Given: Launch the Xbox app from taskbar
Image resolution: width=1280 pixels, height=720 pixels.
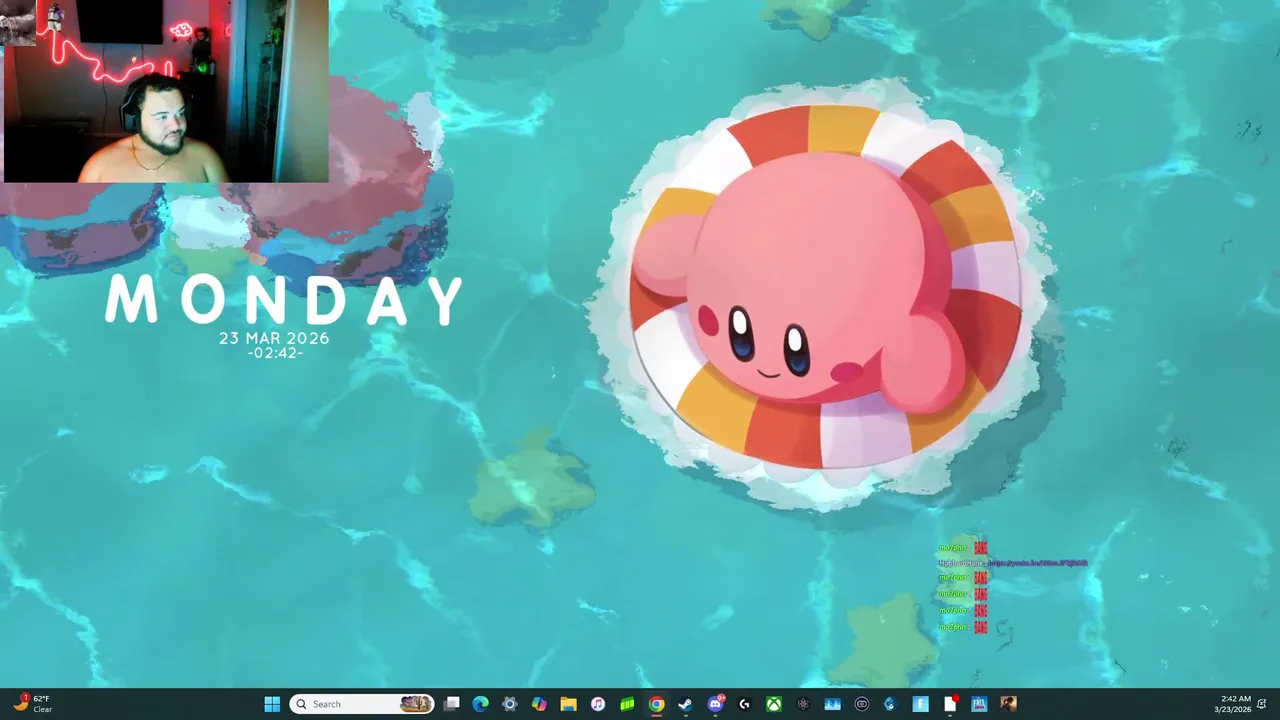Looking at the screenshot, I should [x=774, y=704].
